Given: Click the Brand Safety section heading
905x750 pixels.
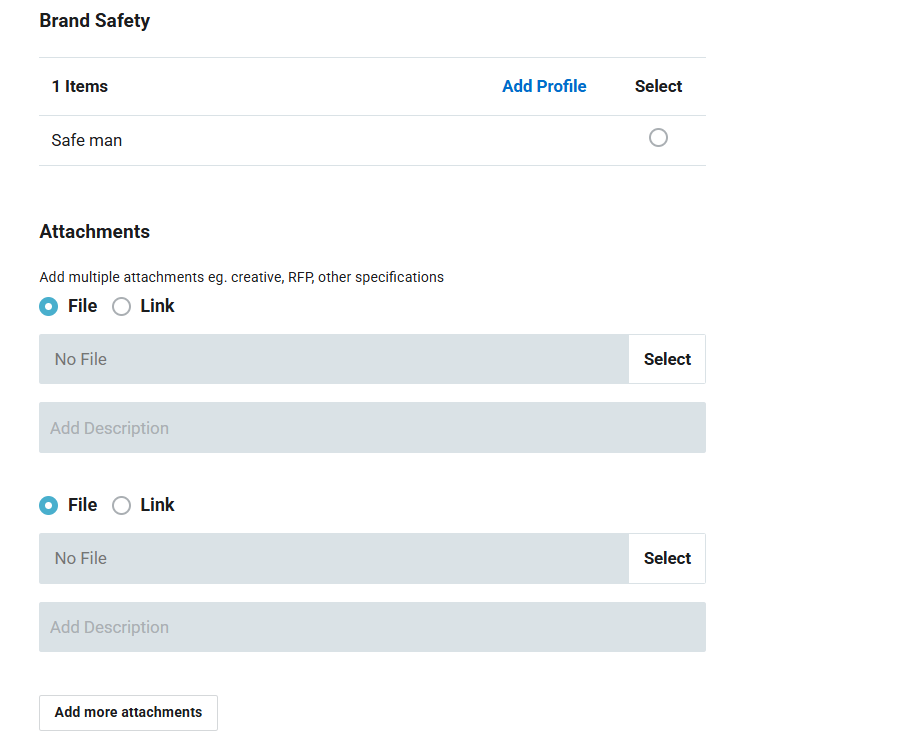Looking at the screenshot, I should [x=95, y=20].
